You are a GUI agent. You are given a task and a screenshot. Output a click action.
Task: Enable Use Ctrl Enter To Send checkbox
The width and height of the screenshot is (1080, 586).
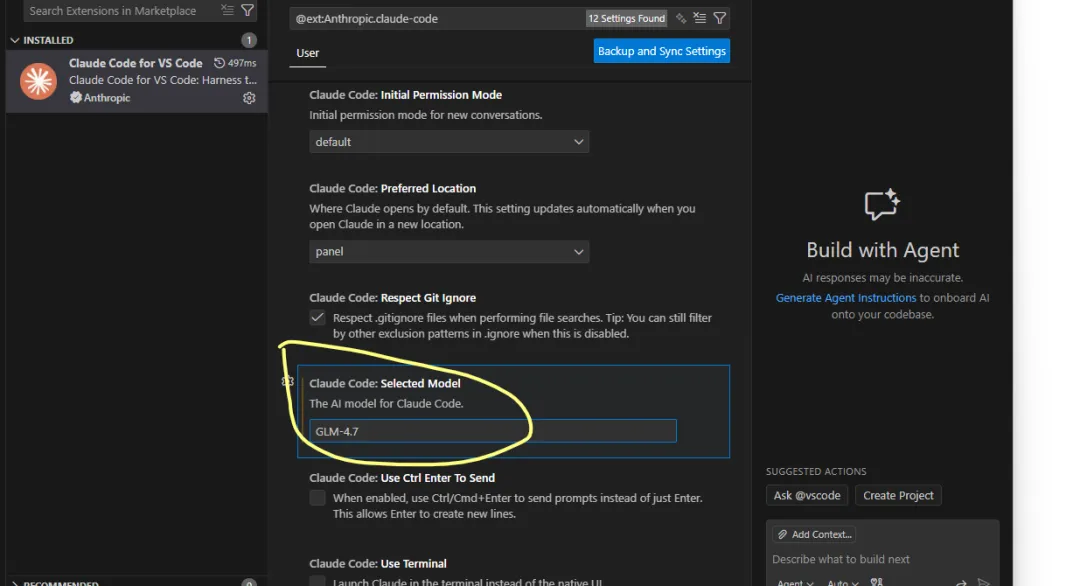(317, 498)
